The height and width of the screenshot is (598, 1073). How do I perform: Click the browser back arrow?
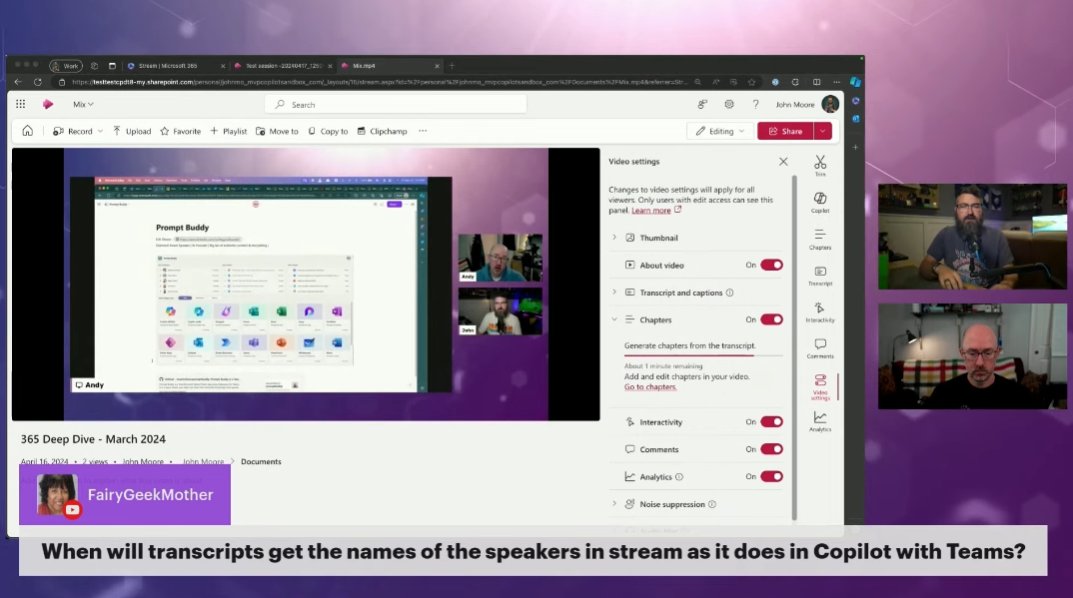tap(18, 81)
